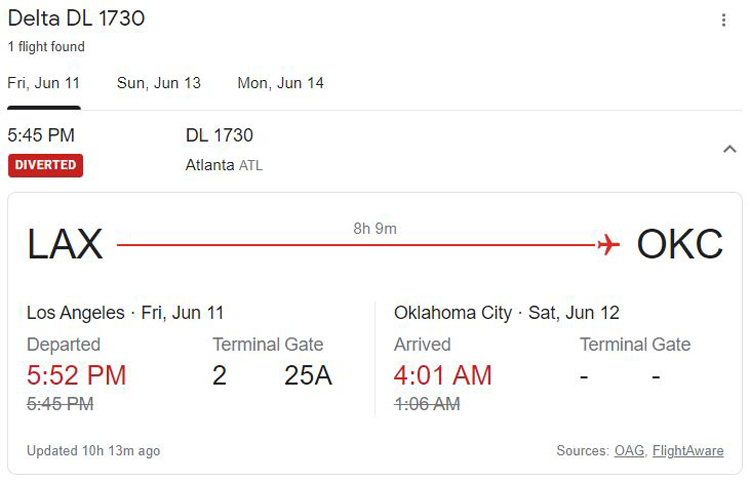Click the 4:01 AM actual arrival time
Screen dimensions: 750x481
(443, 375)
